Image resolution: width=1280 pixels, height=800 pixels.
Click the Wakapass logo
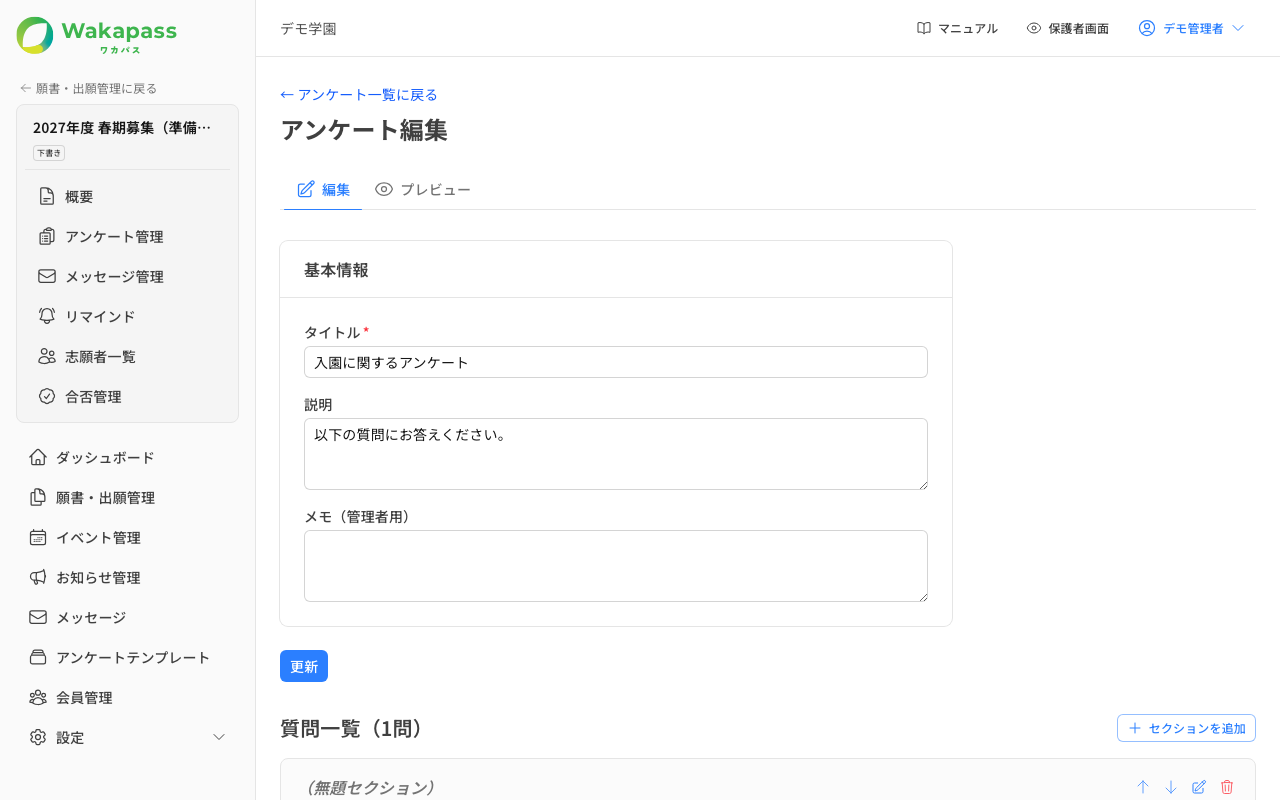click(x=97, y=35)
